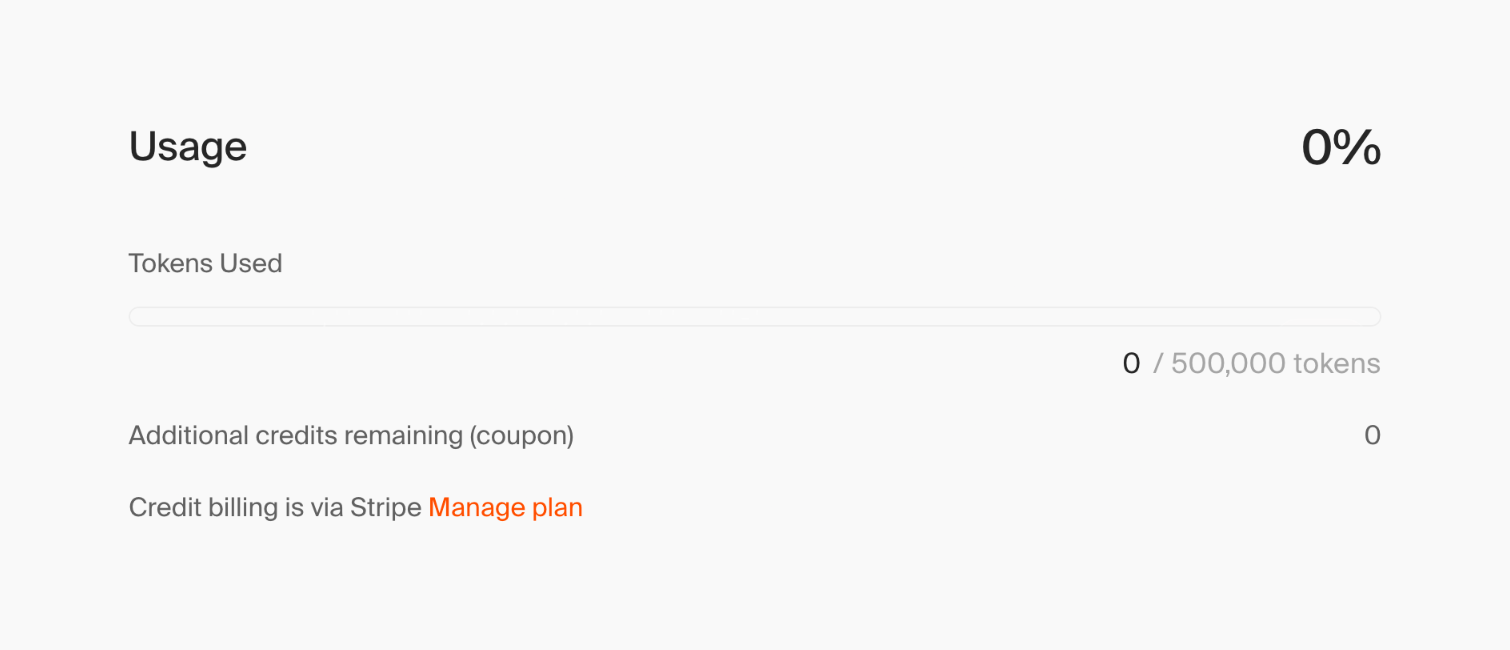
Task: Click the Usage heading
Action: tap(188, 147)
